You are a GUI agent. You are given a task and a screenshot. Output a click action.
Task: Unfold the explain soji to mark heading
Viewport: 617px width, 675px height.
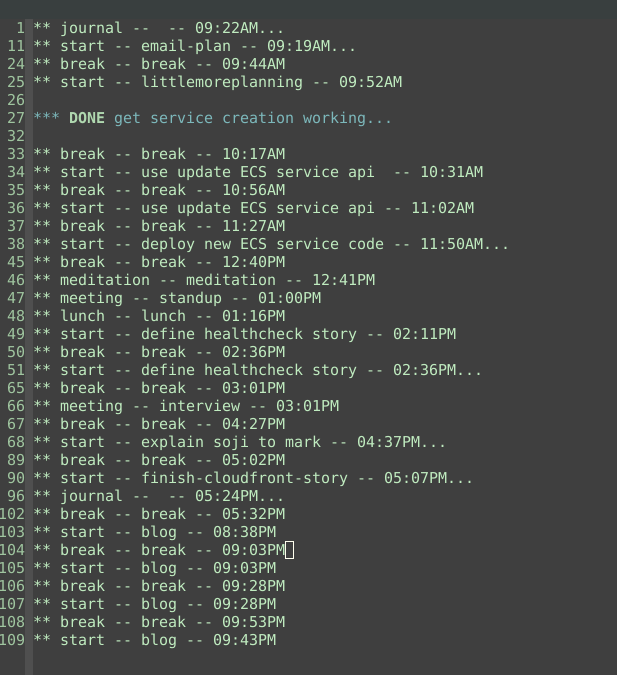(x=239, y=442)
